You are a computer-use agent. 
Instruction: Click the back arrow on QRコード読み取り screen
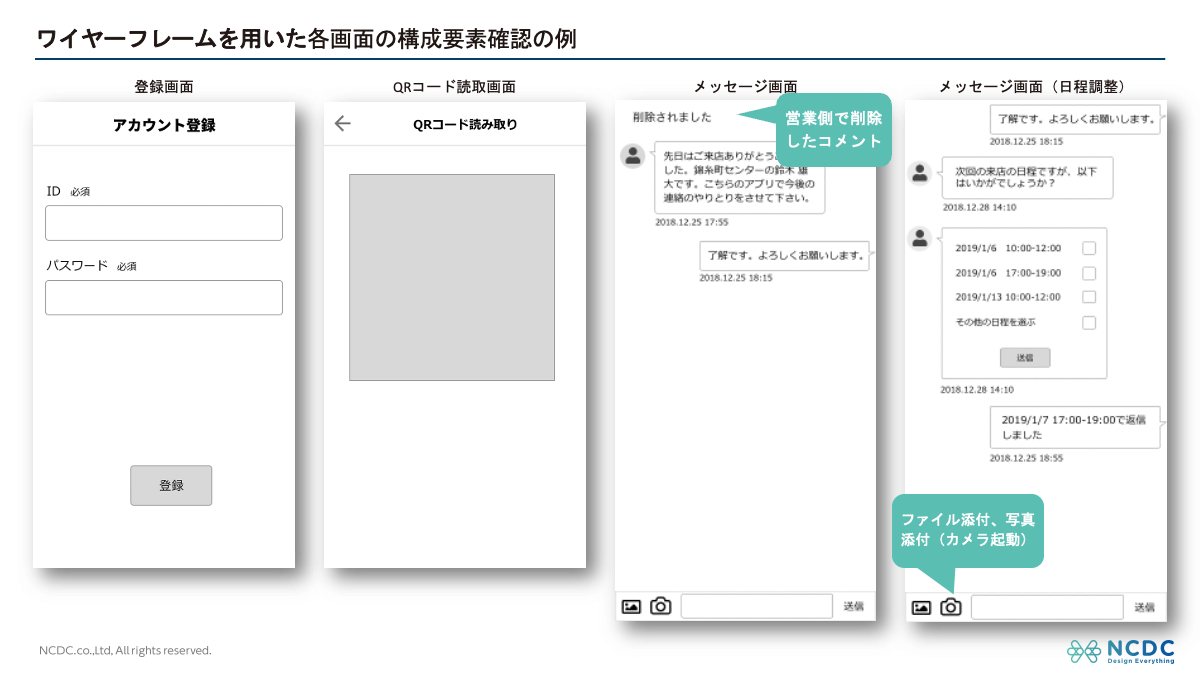click(x=343, y=124)
